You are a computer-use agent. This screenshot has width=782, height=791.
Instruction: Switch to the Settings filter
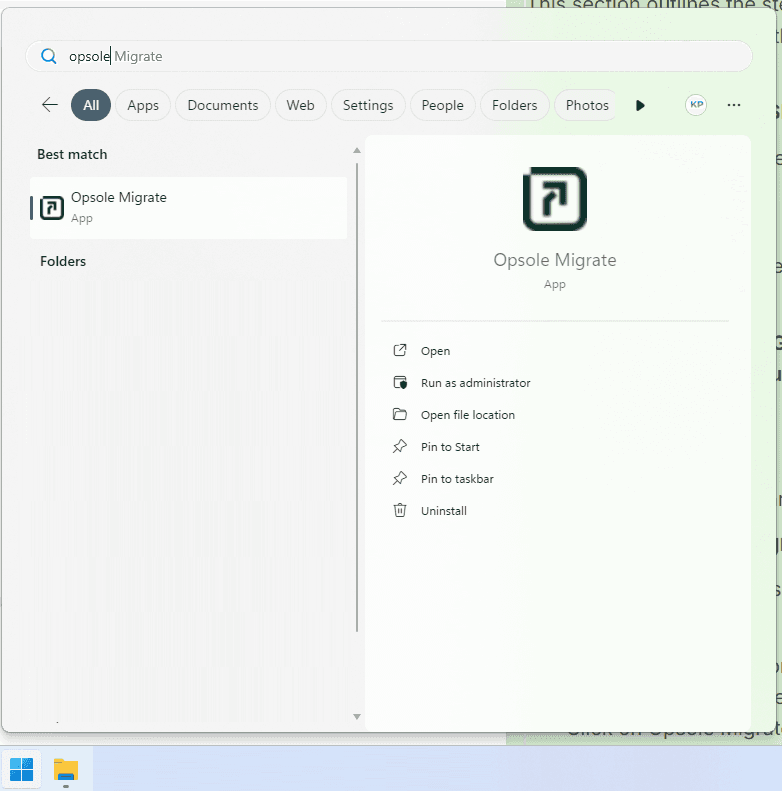point(368,105)
